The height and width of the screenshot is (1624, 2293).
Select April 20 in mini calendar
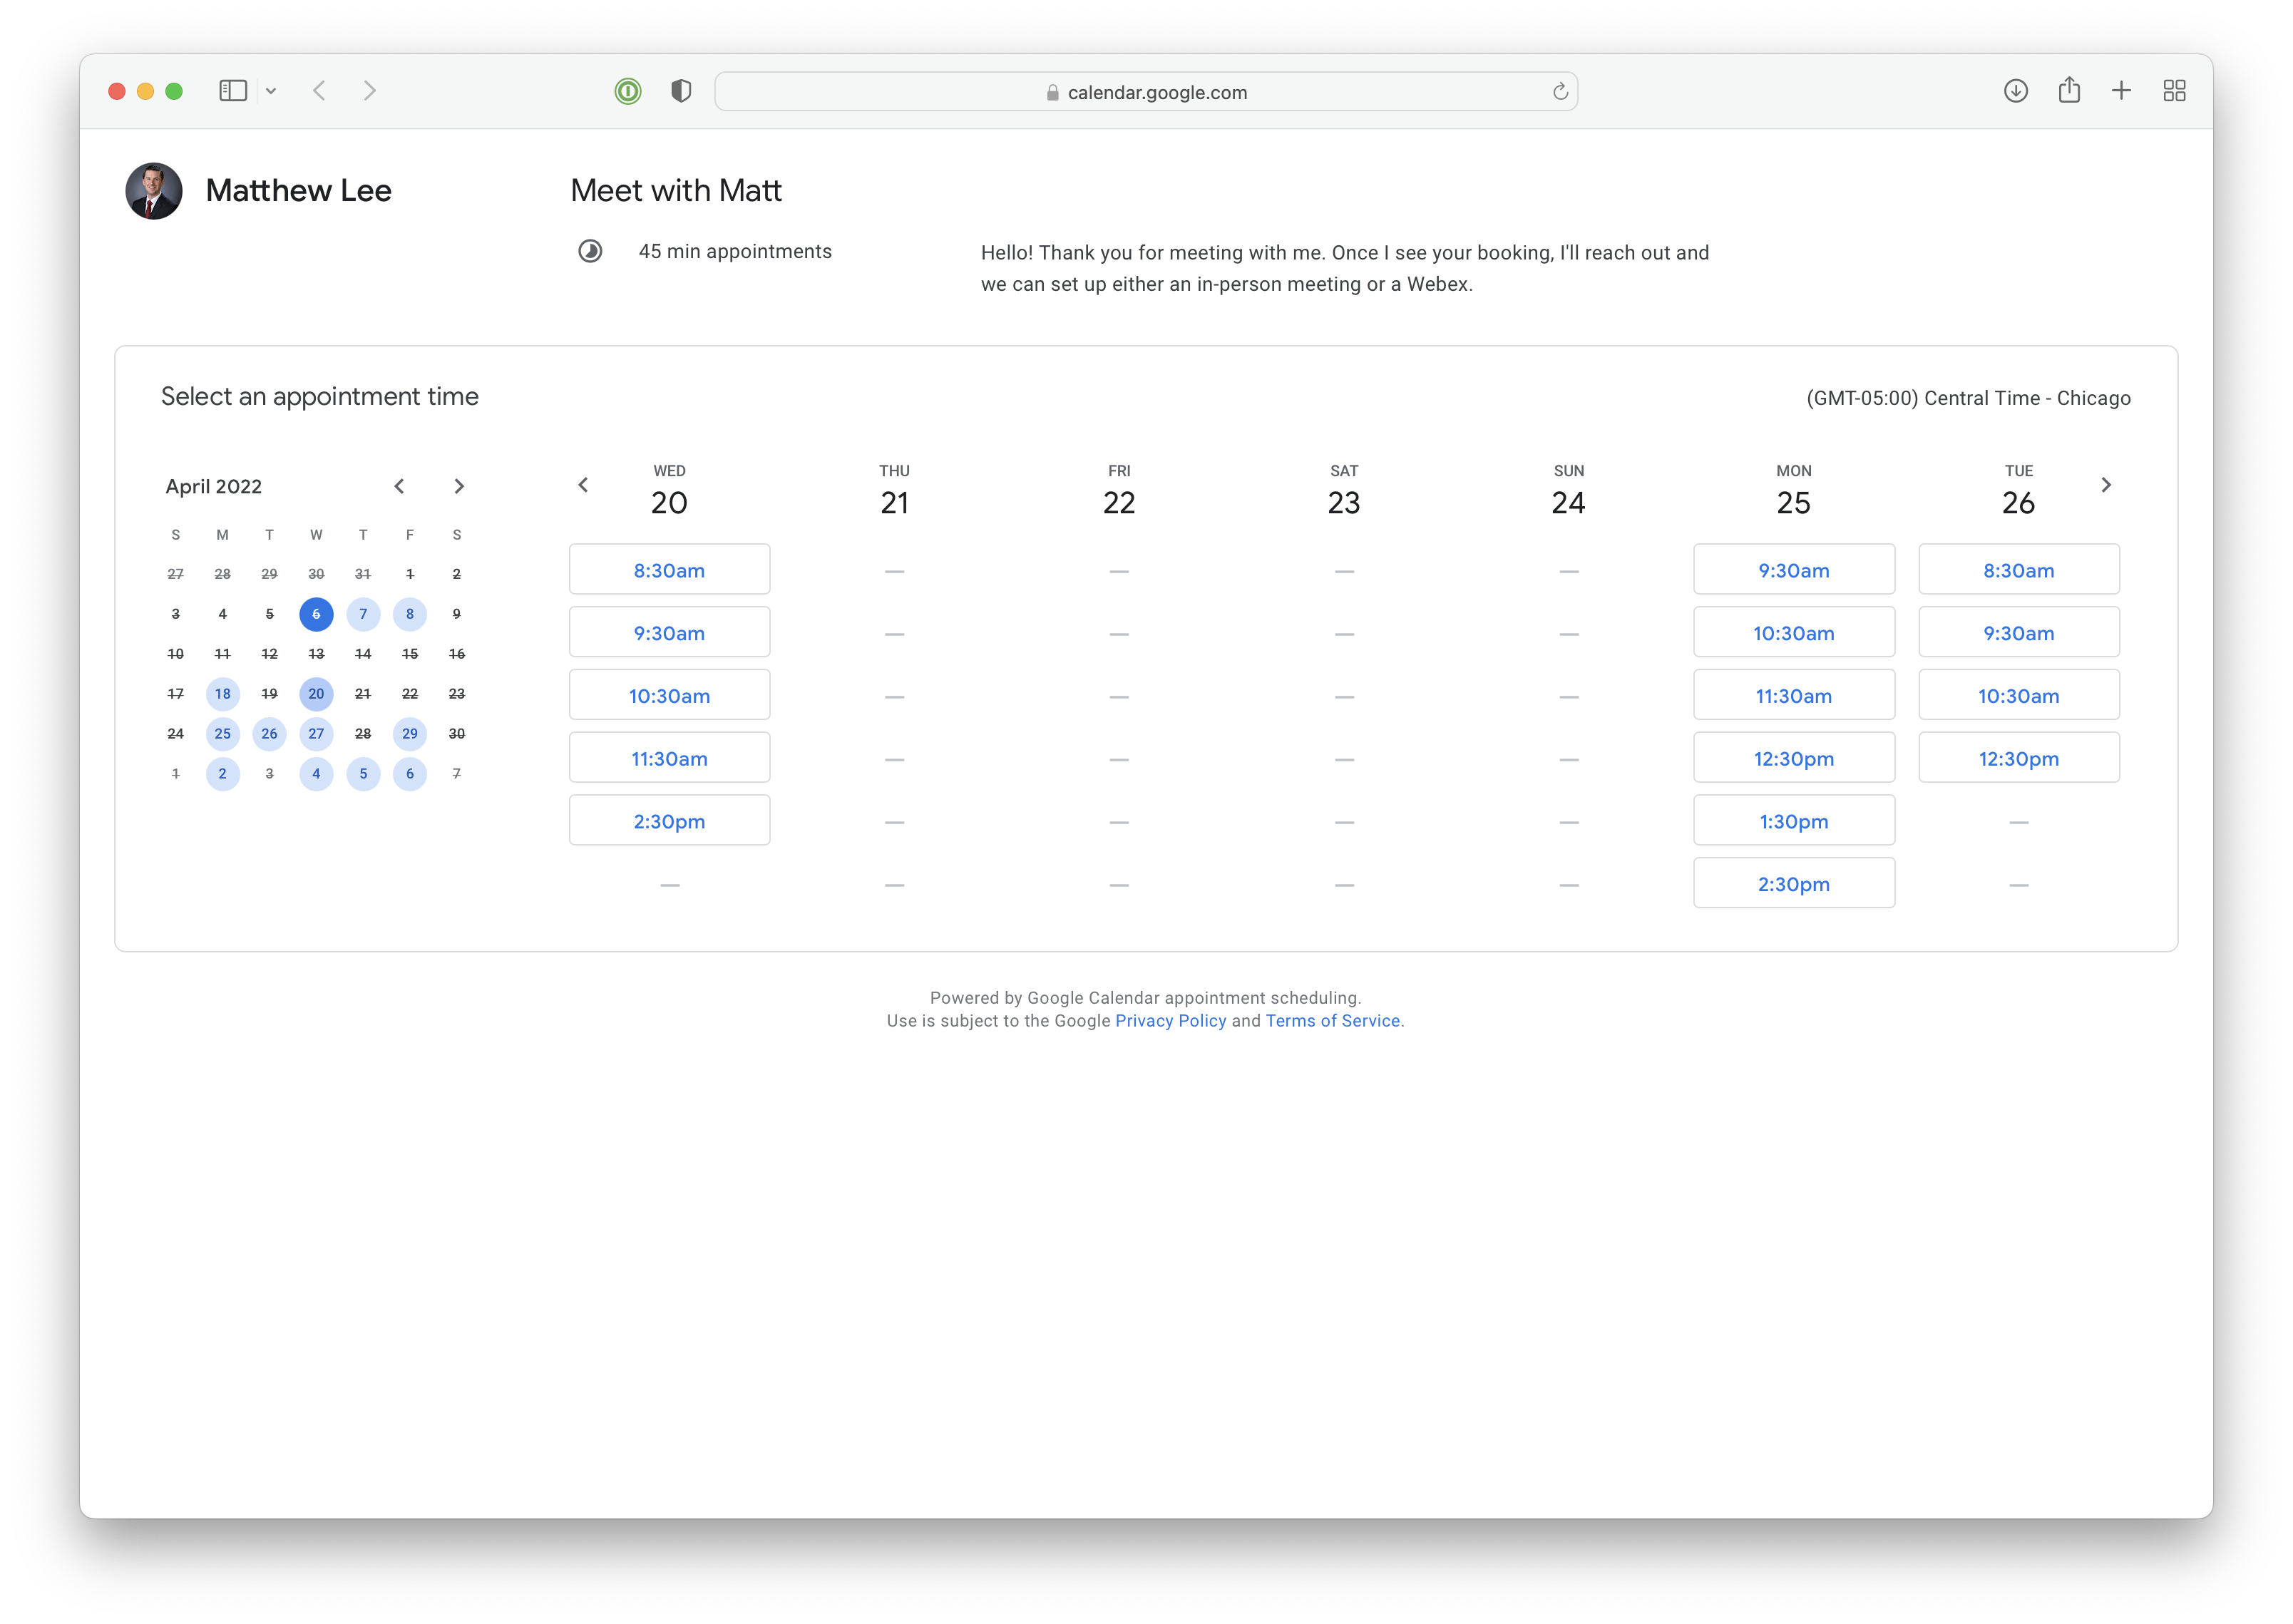click(316, 694)
